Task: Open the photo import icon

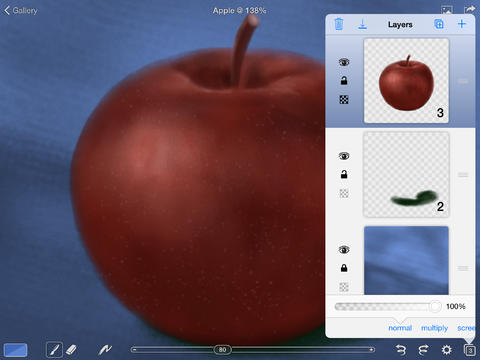Action: click(x=447, y=10)
